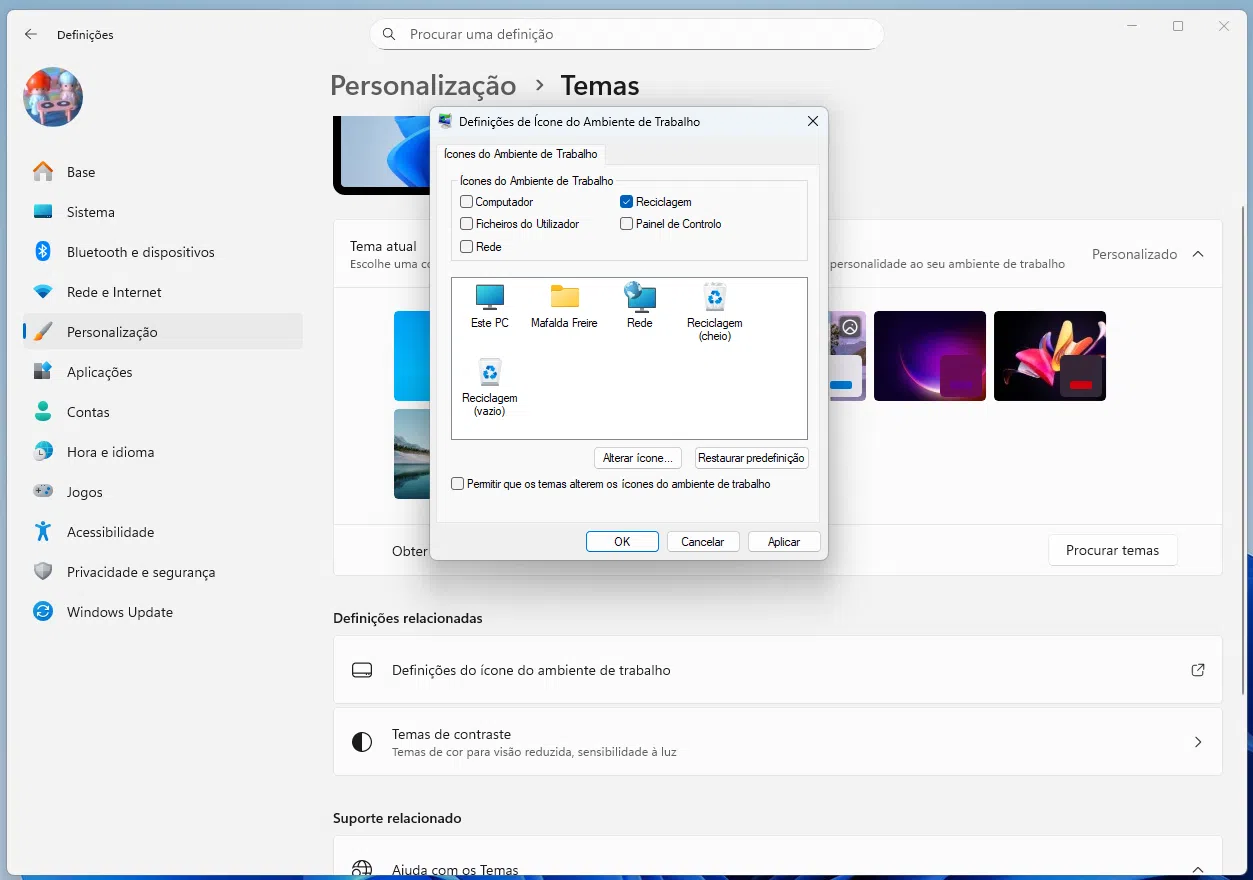
Task: Click the back arrow in Definições
Action: click(x=31, y=34)
